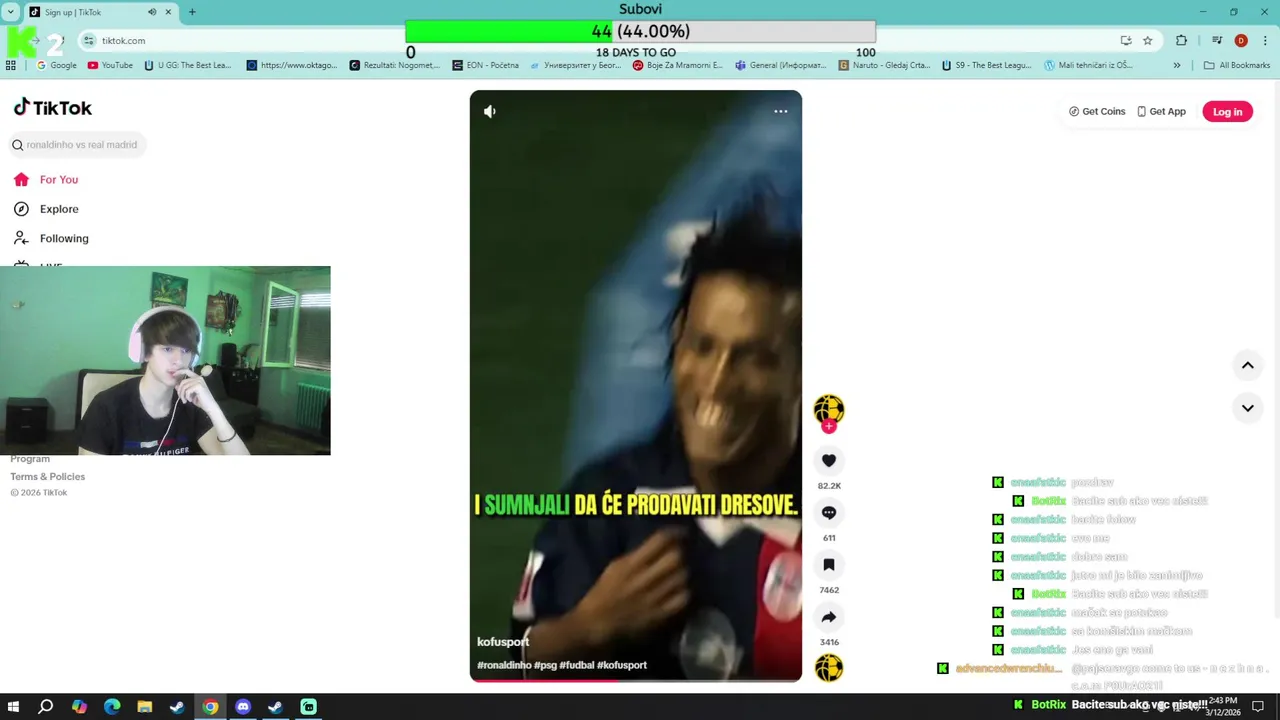Expand the tab search dropdown
Viewport: 1280px width, 720px height.
click(10, 12)
